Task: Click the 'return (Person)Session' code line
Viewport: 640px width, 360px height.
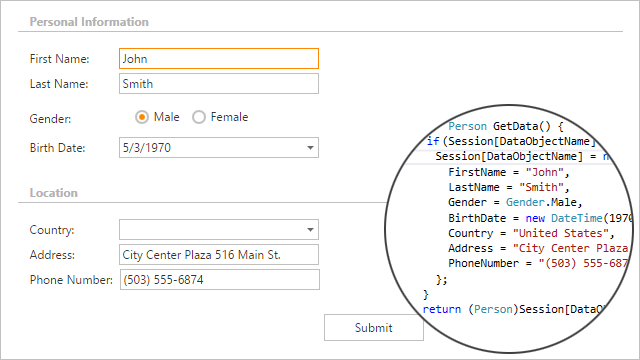Action: (514, 309)
